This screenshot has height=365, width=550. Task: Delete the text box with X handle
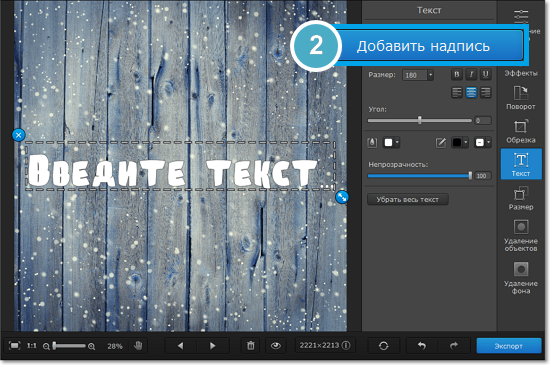click(x=18, y=135)
